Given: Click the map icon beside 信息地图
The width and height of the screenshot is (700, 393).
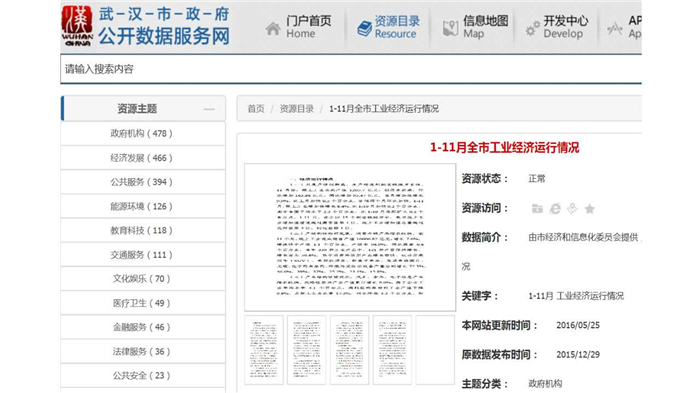Looking at the screenshot, I should [x=450, y=29].
